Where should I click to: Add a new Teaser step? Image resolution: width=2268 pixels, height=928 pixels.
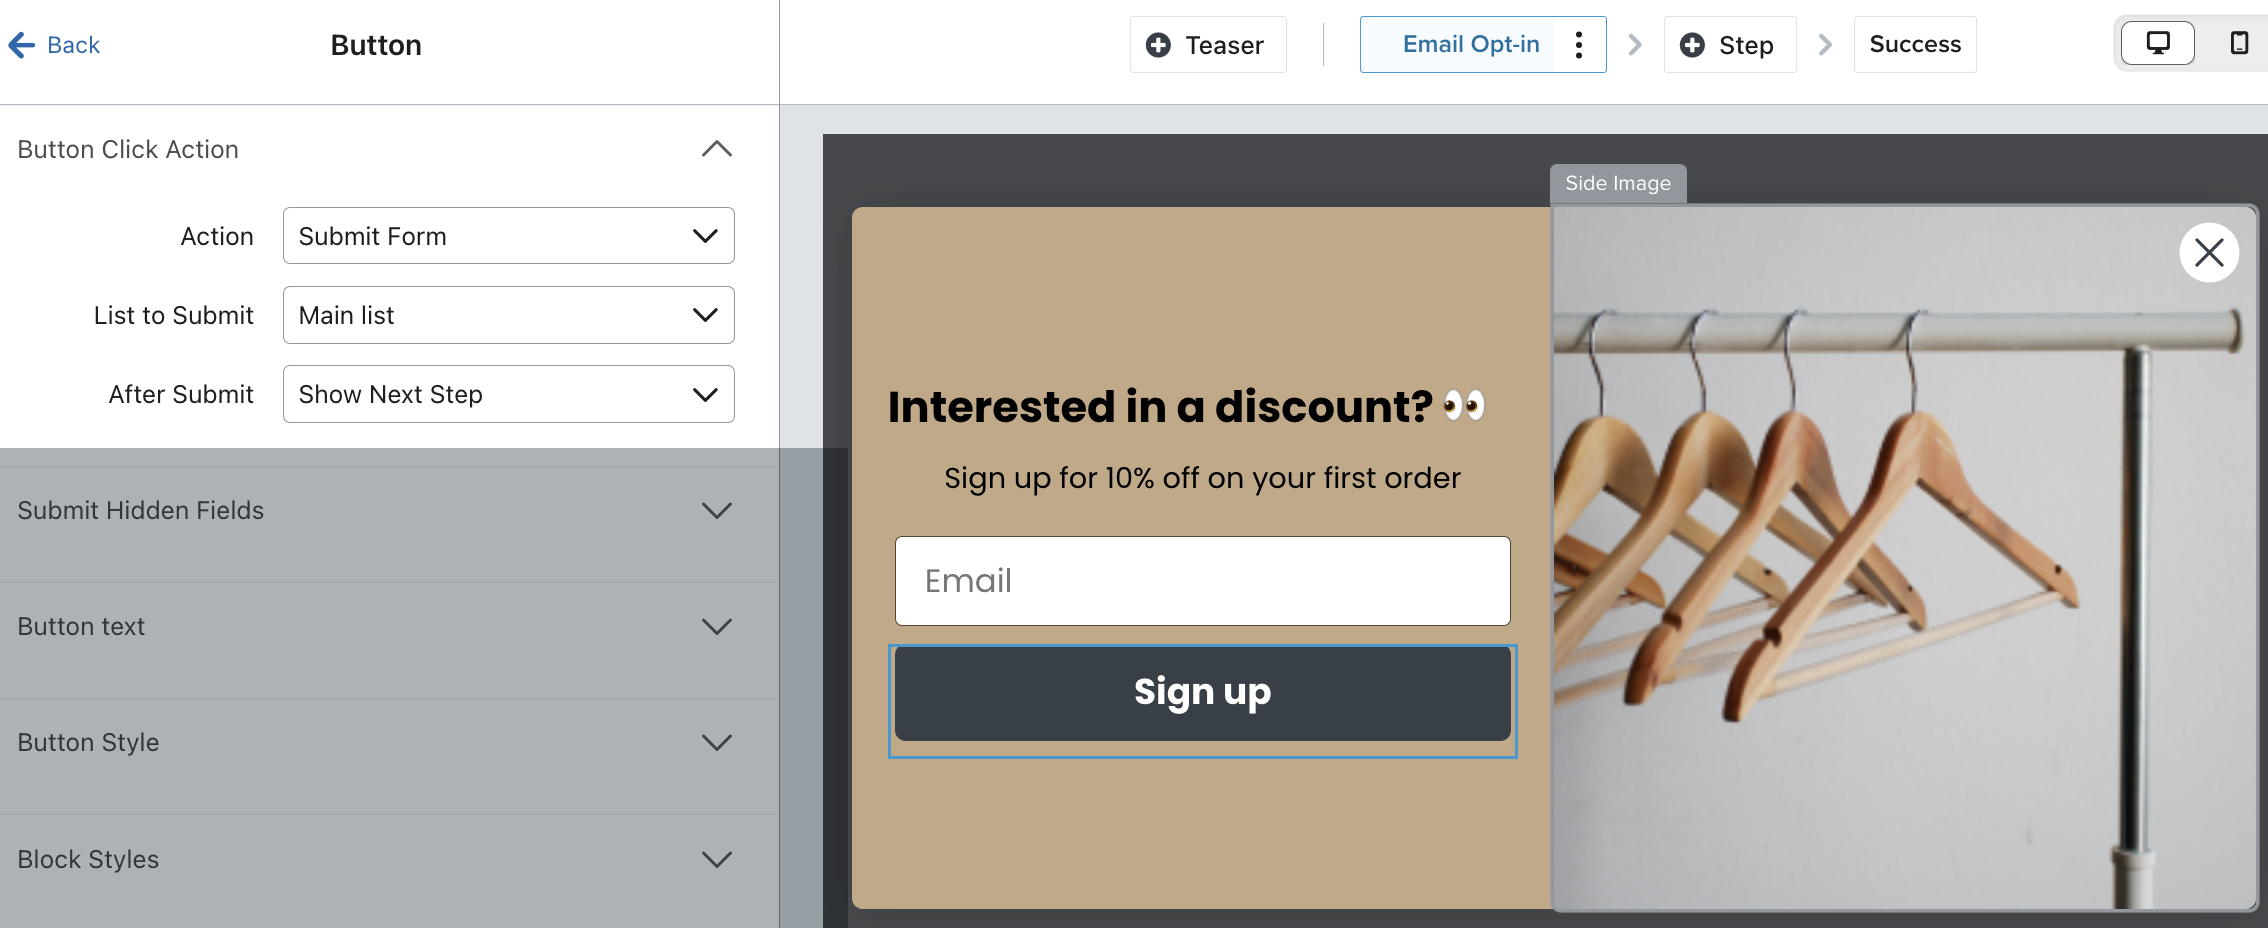[1207, 44]
